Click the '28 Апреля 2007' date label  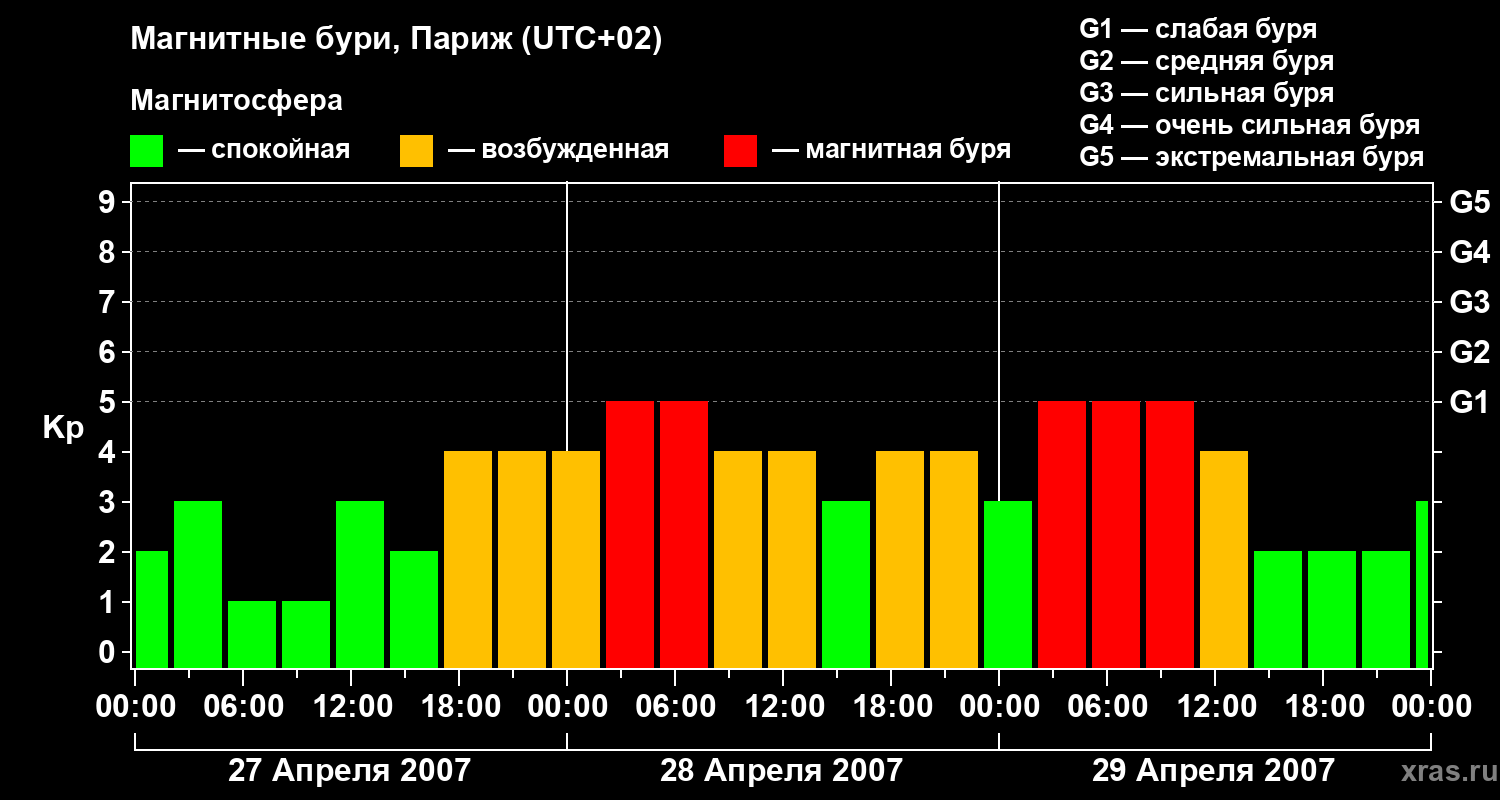click(781, 771)
